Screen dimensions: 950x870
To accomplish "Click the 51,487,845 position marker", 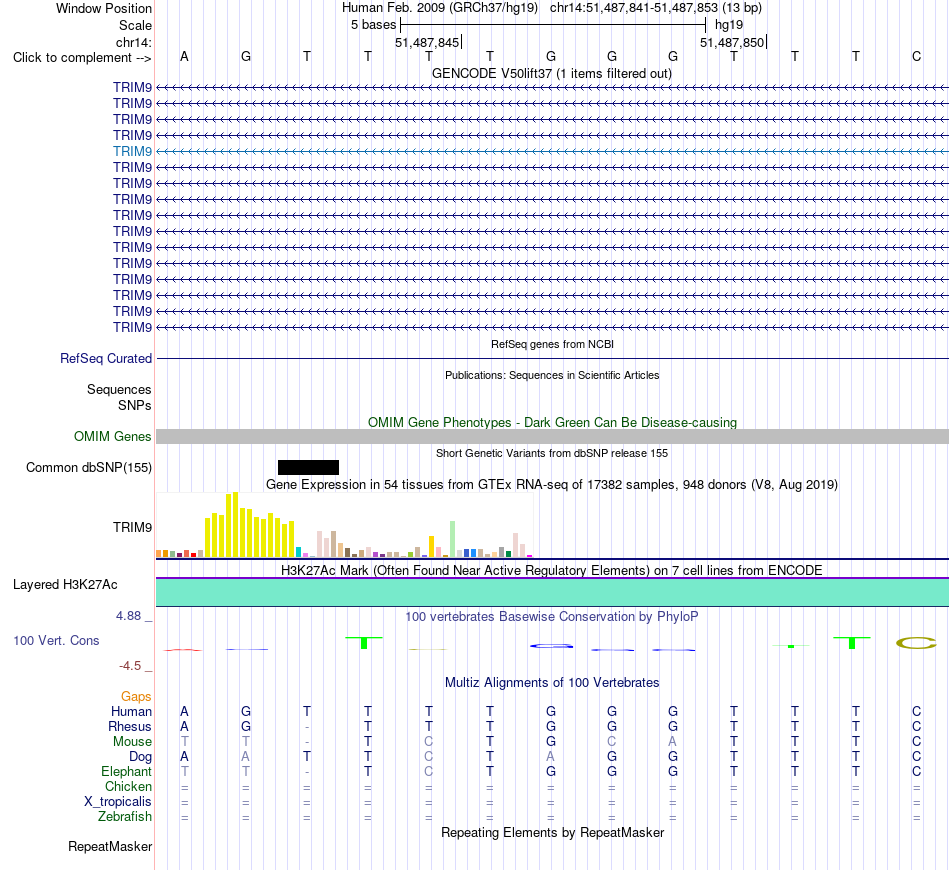I will click(x=427, y=42).
